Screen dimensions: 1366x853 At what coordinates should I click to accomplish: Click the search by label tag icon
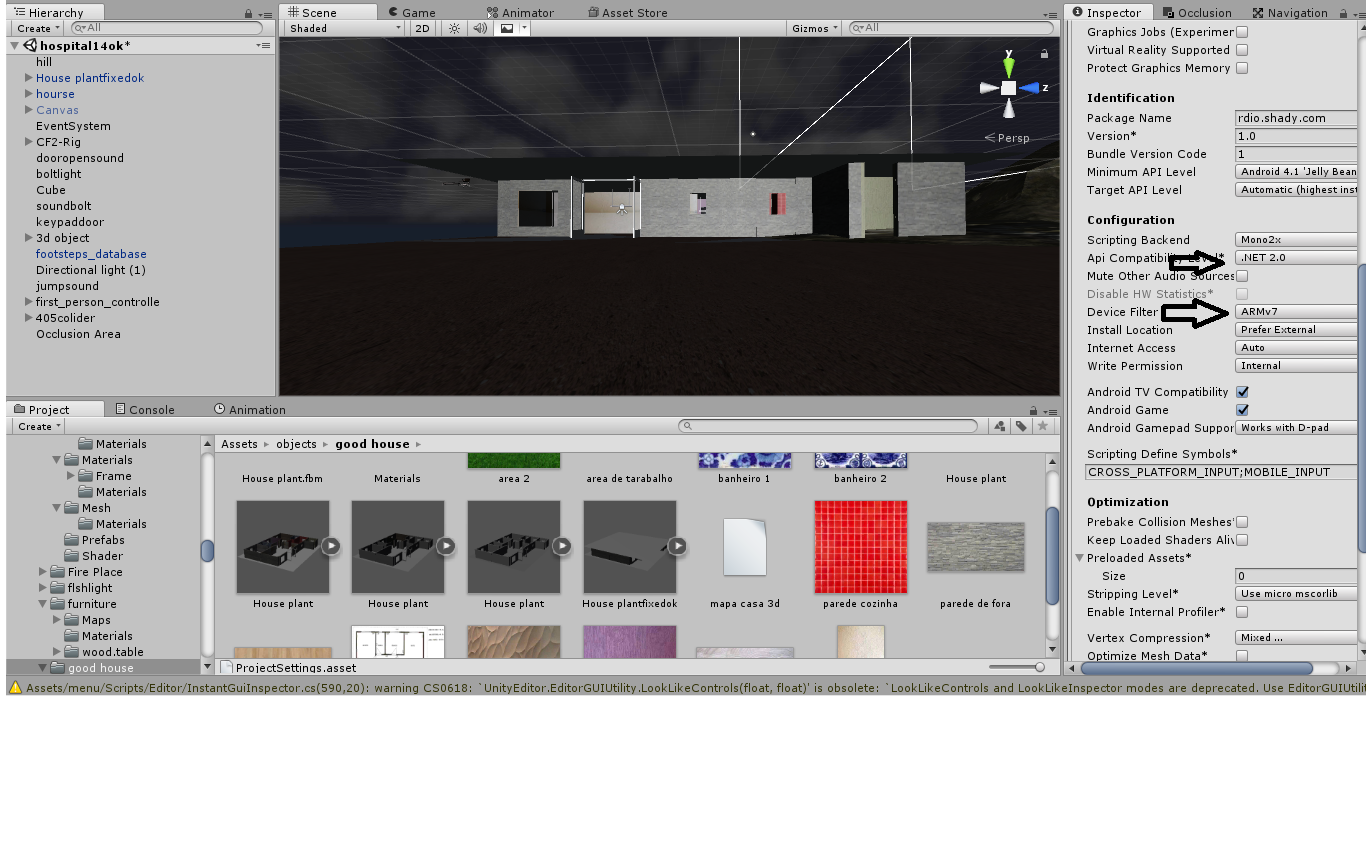click(1021, 426)
